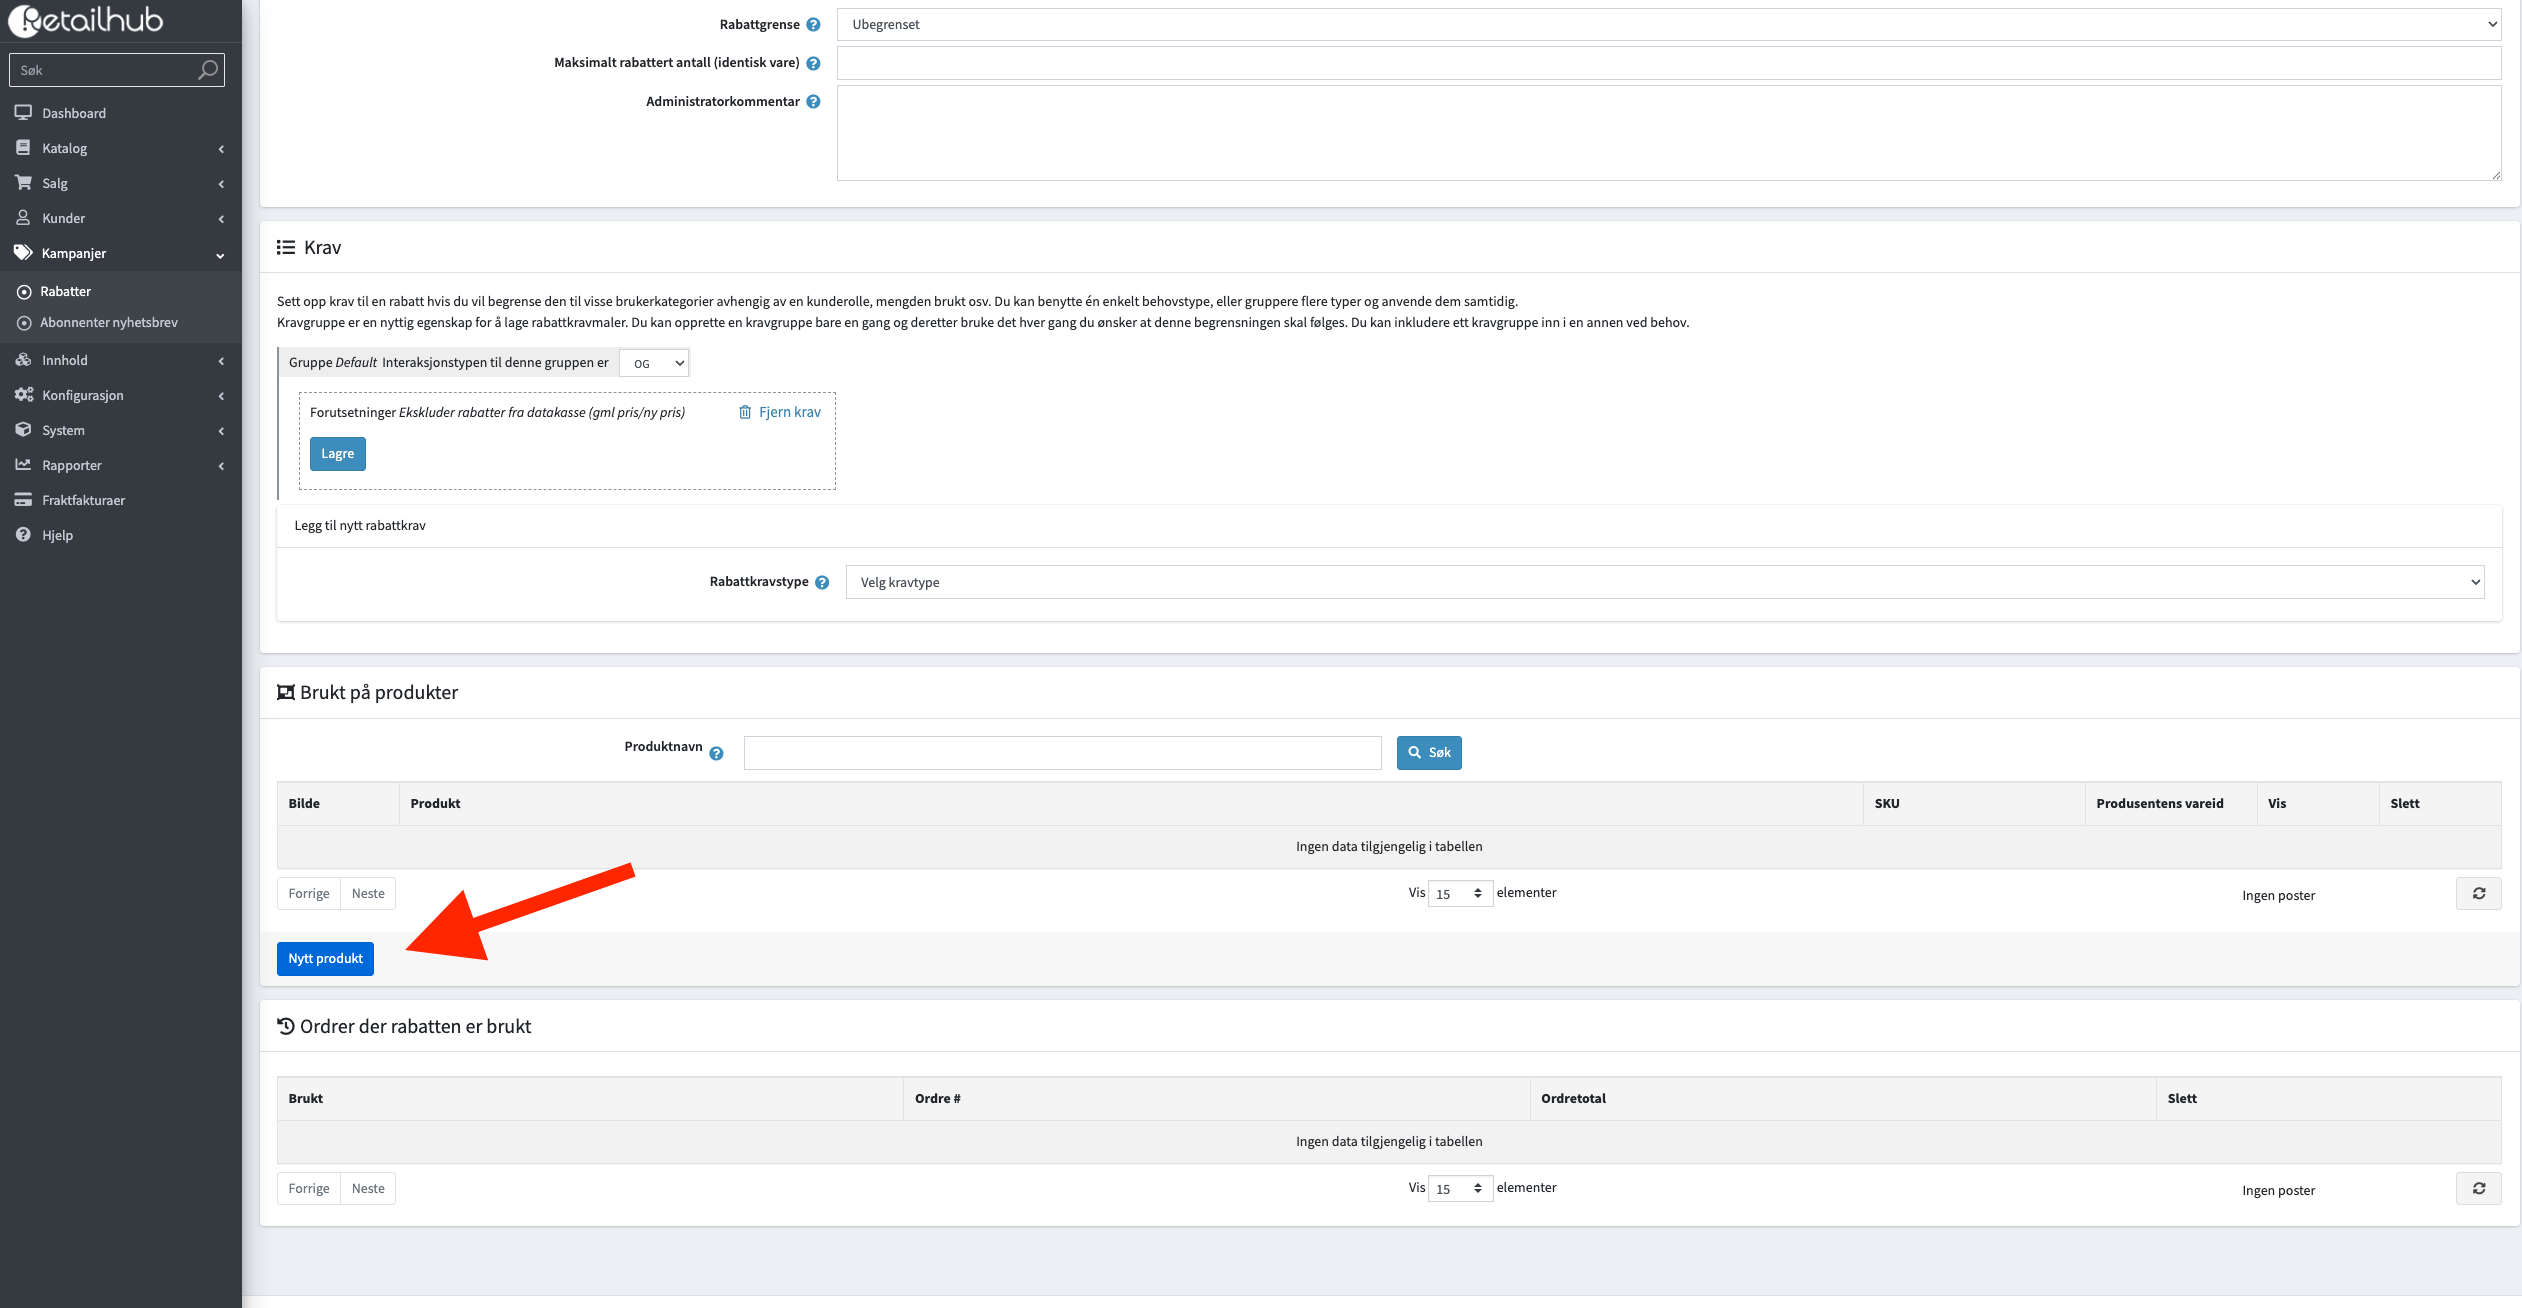
Task: Click the Produktnavn search input field
Action: pos(1062,753)
